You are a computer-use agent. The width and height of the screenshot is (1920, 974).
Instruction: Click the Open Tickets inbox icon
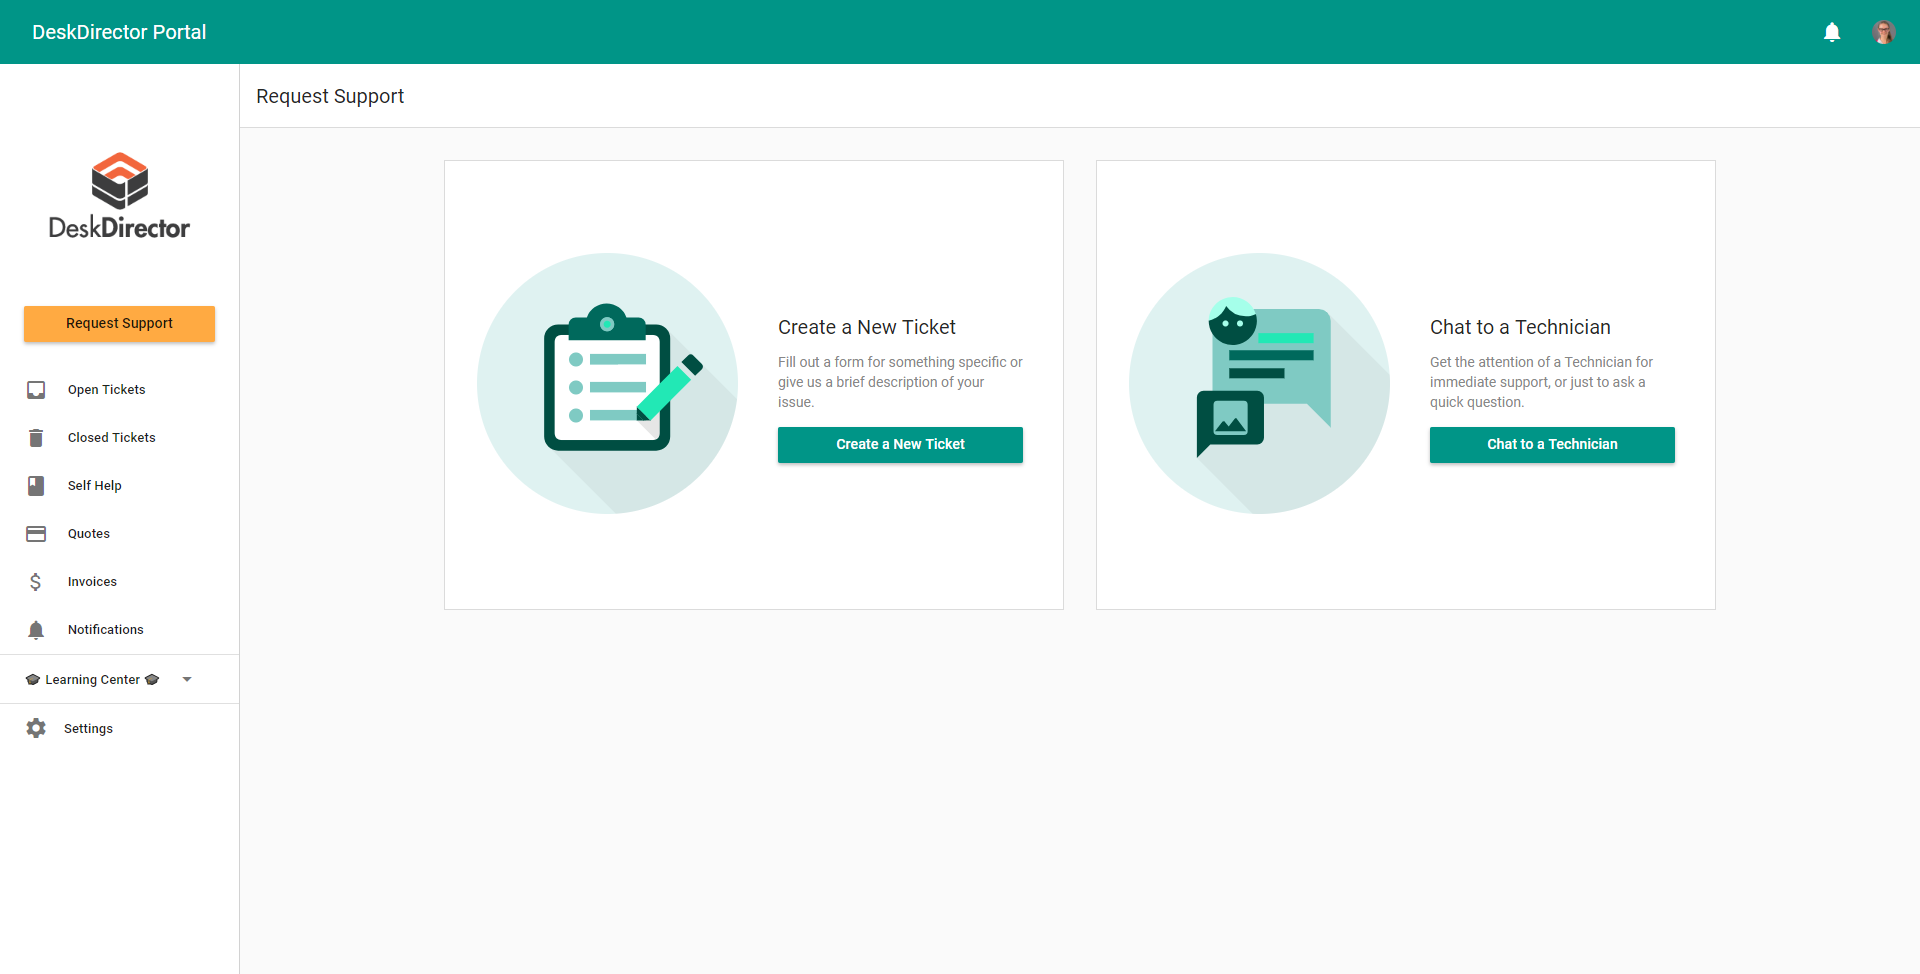click(36, 390)
